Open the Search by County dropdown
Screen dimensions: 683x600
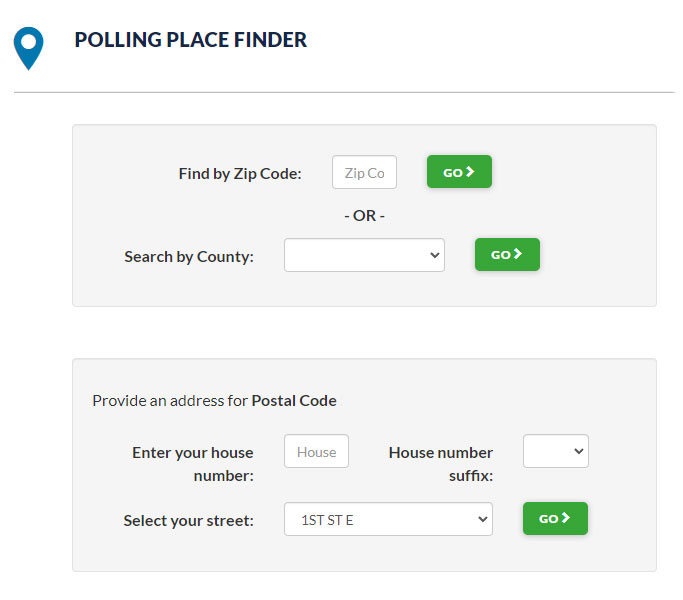click(x=364, y=255)
